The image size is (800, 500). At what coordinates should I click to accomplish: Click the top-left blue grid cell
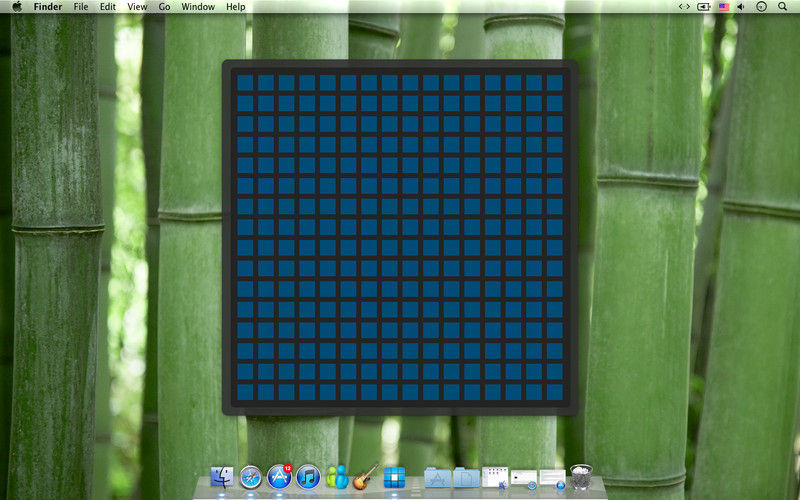pyautogui.click(x=245, y=82)
